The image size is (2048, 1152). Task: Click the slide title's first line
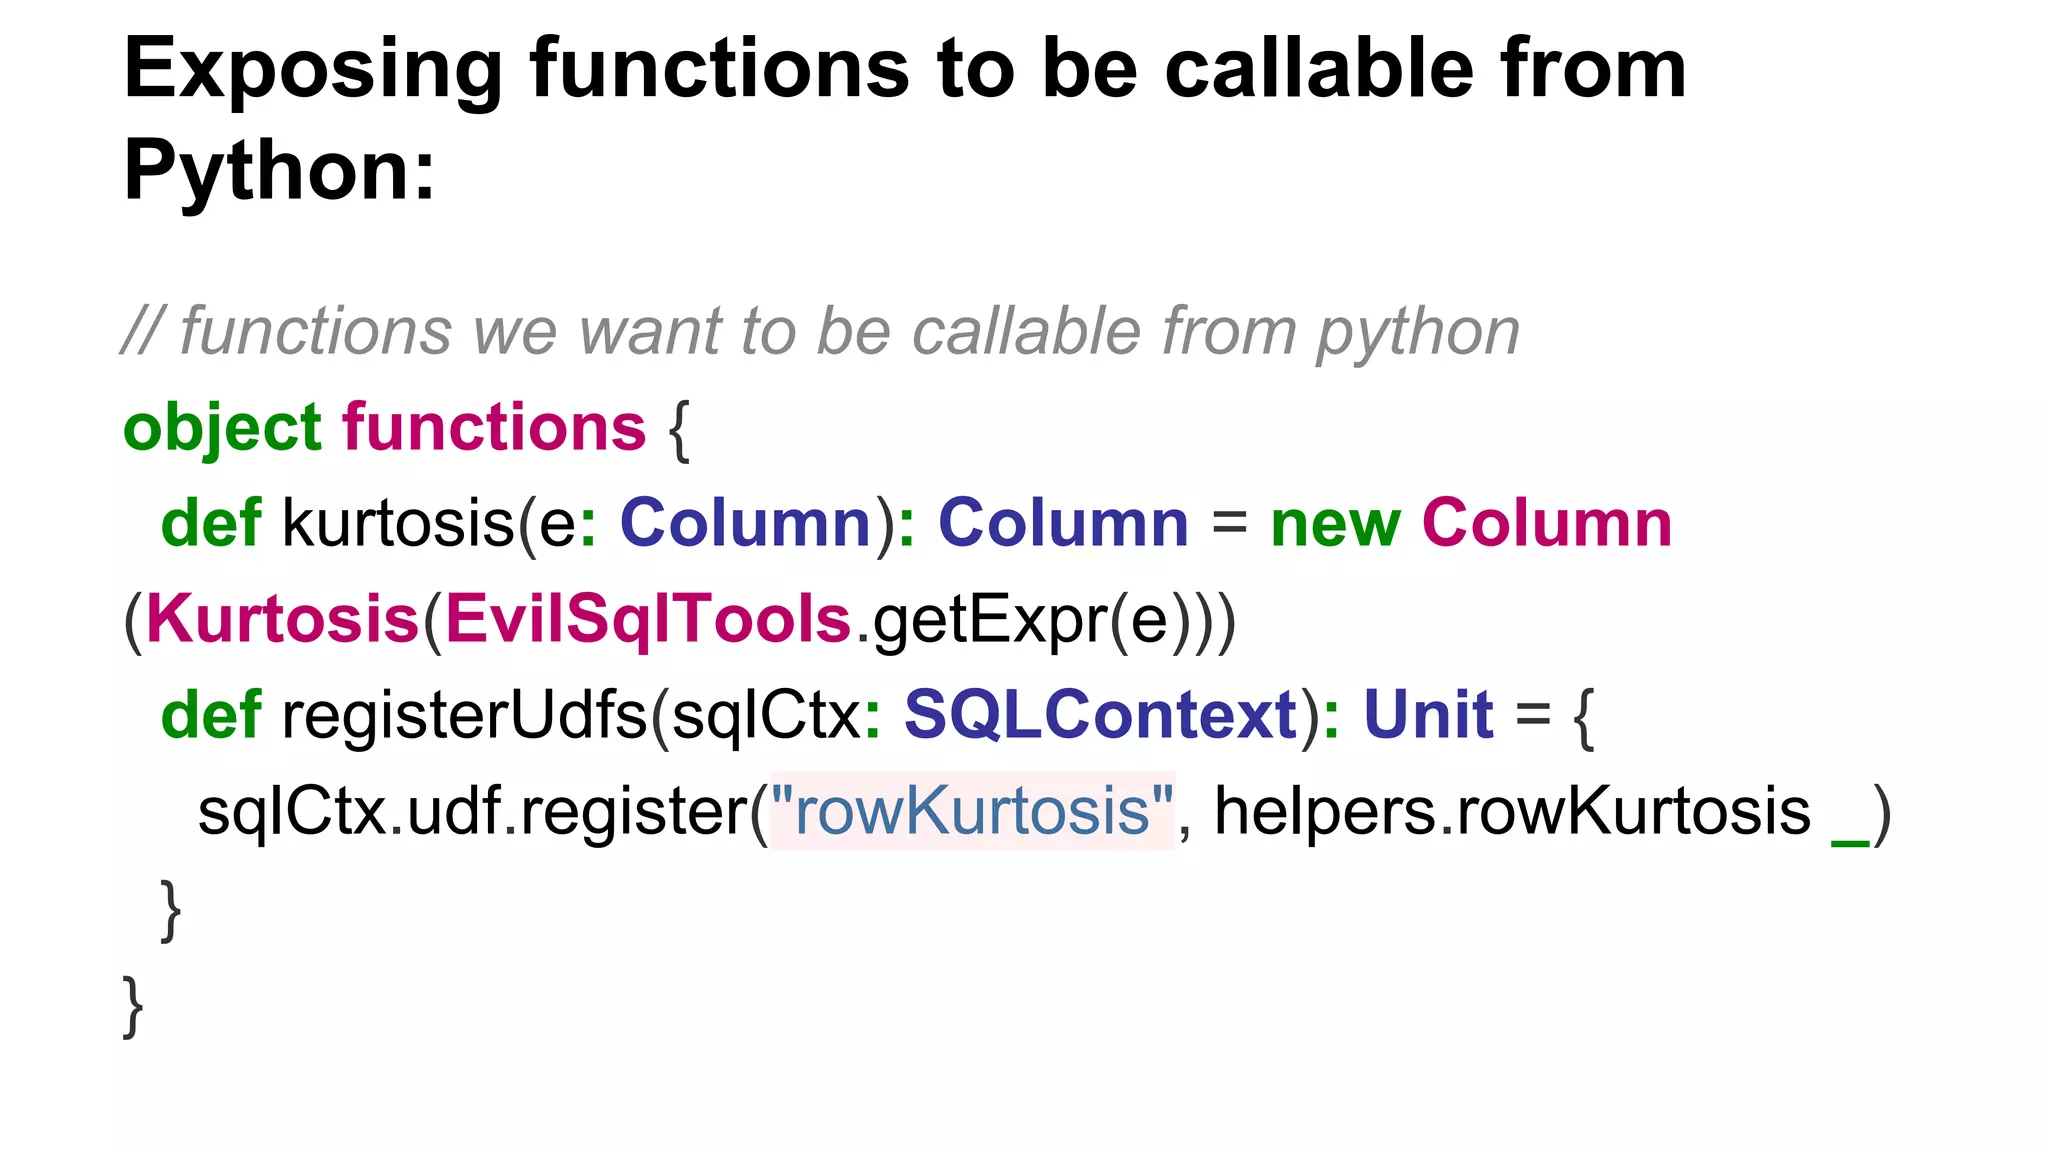[904, 68]
